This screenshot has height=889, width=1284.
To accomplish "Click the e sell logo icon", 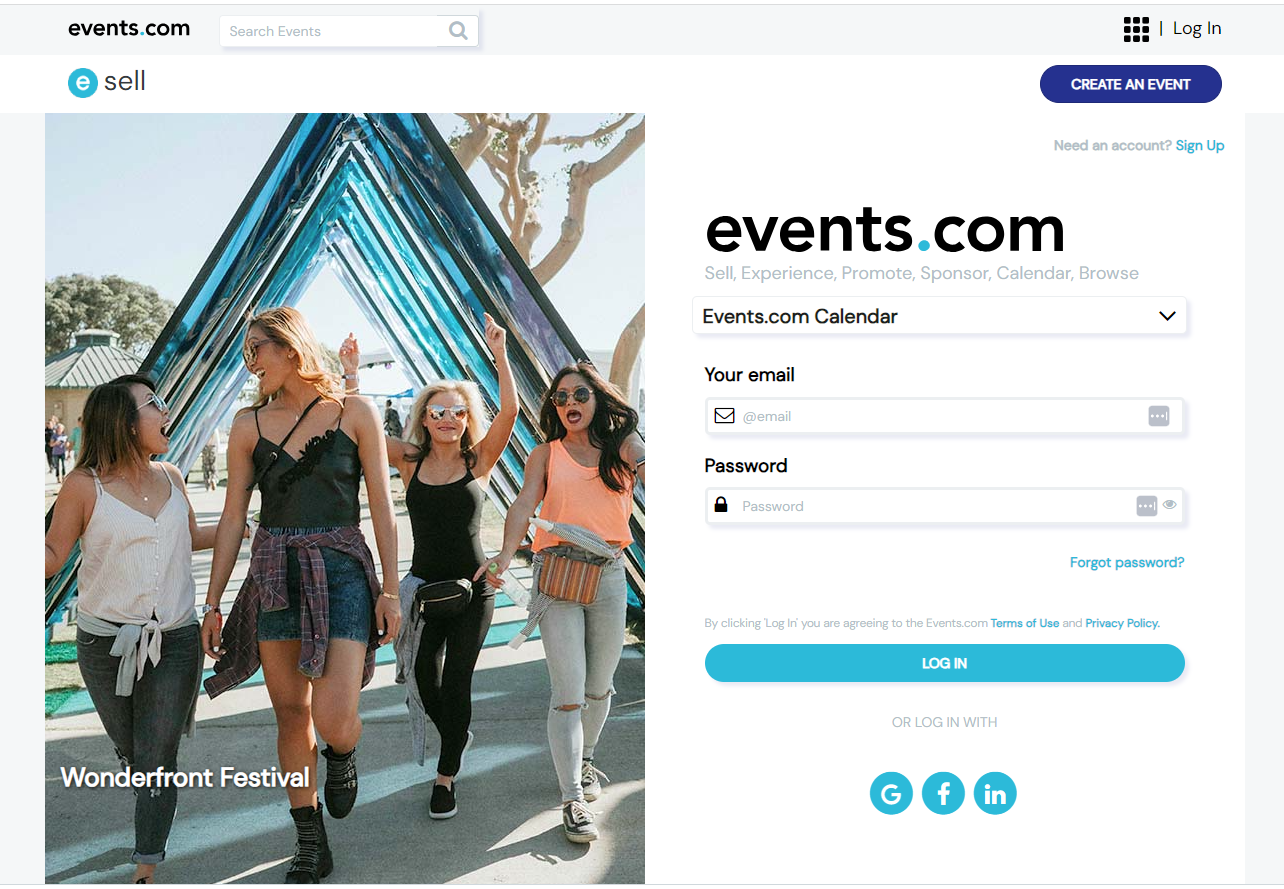I will pyautogui.click(x=82, y=82).
